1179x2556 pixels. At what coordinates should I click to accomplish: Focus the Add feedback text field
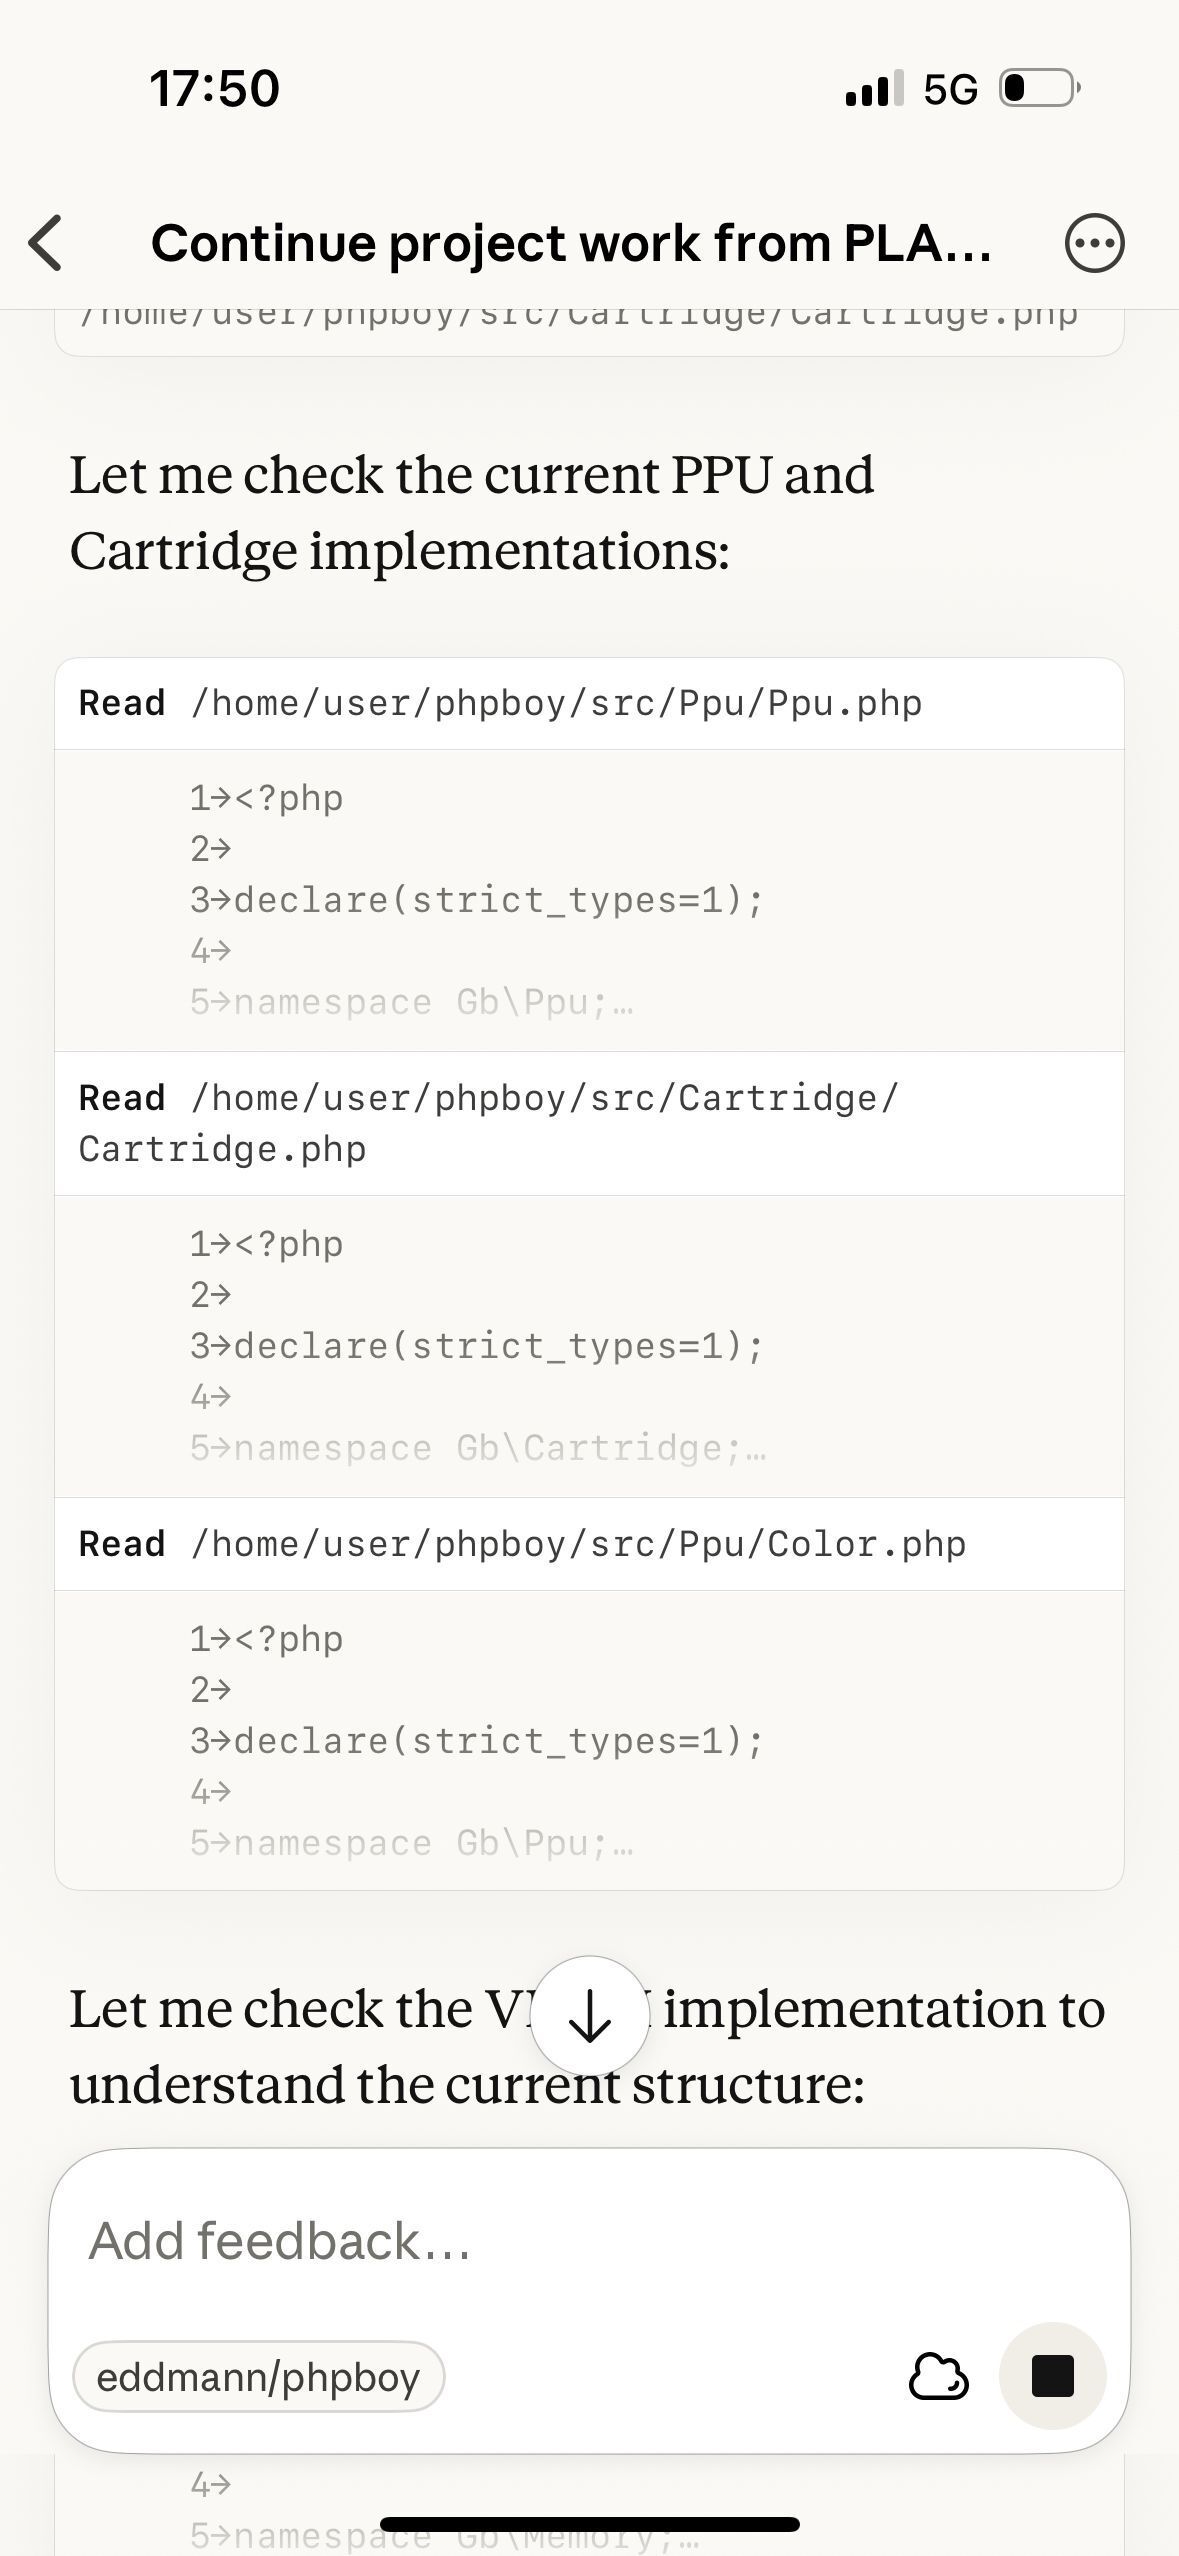point(589,2240)
